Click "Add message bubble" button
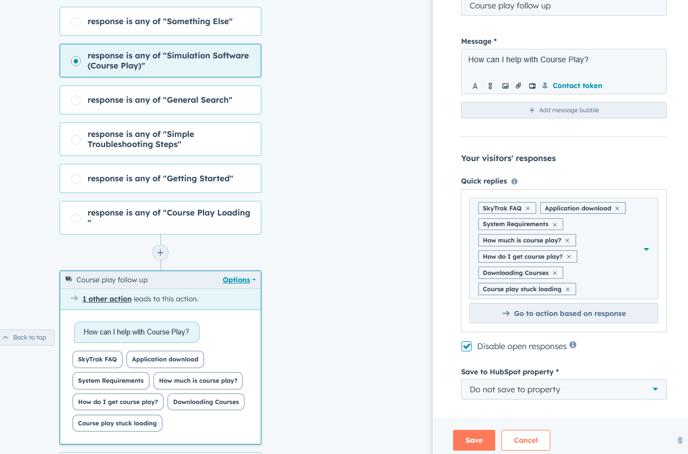This screenshot has width=688, height=454. pyautogui.click(x=563, y=110)
